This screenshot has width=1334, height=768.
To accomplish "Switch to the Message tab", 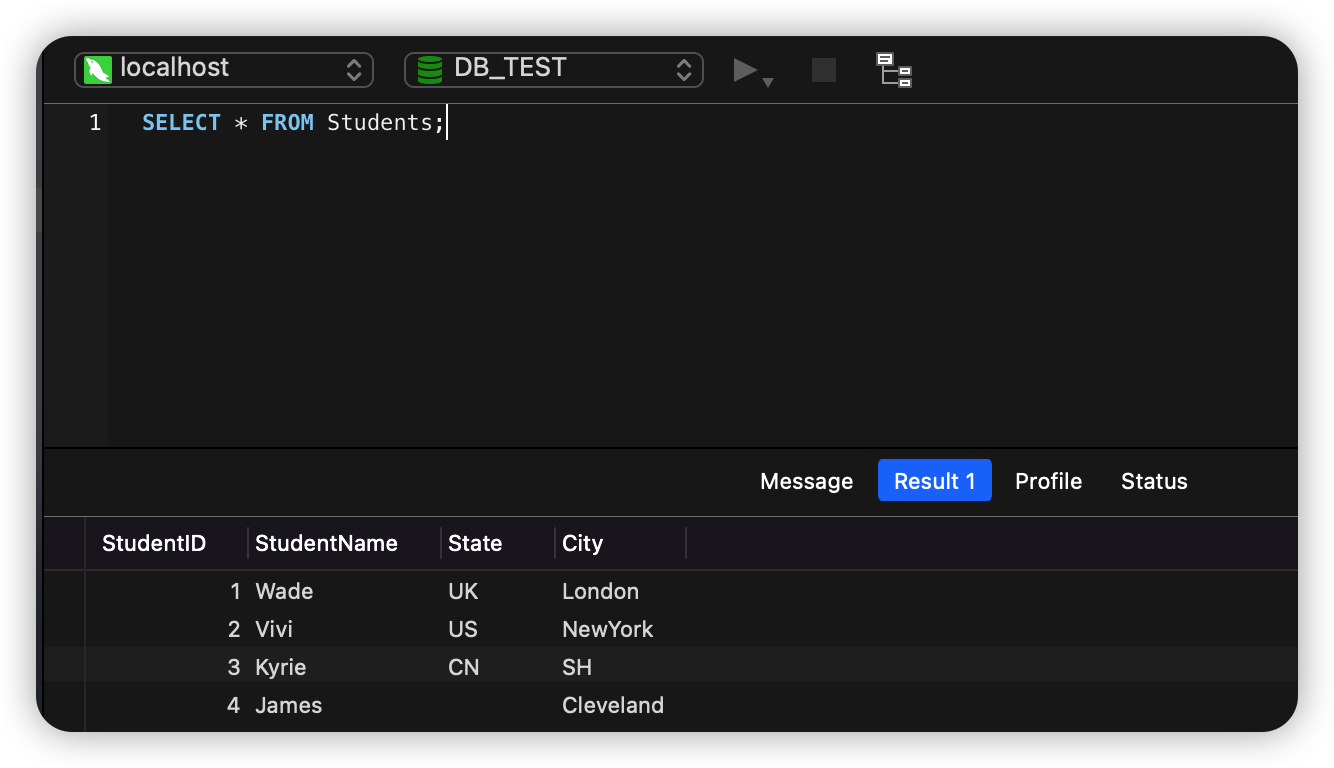I will click(x=807, y=481).
